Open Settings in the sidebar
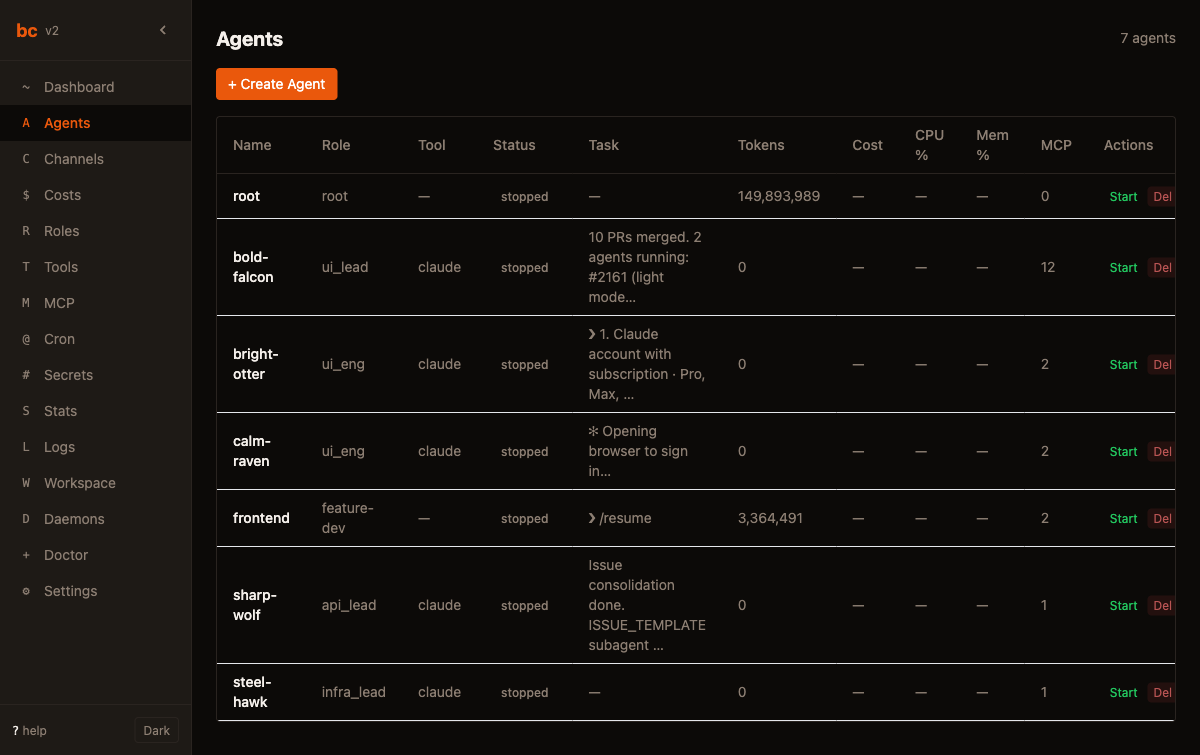Screen dimensions: 1200x755 [95, 591]
